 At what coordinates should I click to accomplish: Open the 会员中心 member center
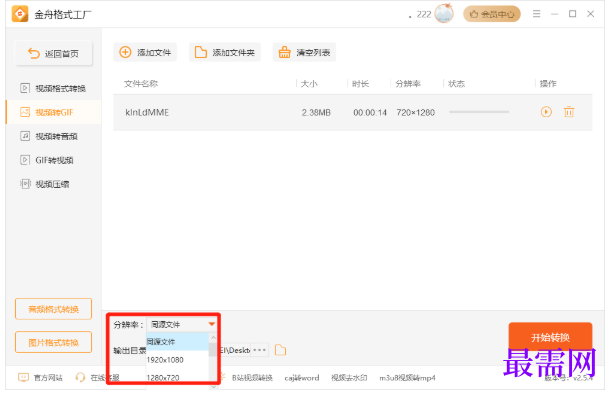(x=492, y=14)
